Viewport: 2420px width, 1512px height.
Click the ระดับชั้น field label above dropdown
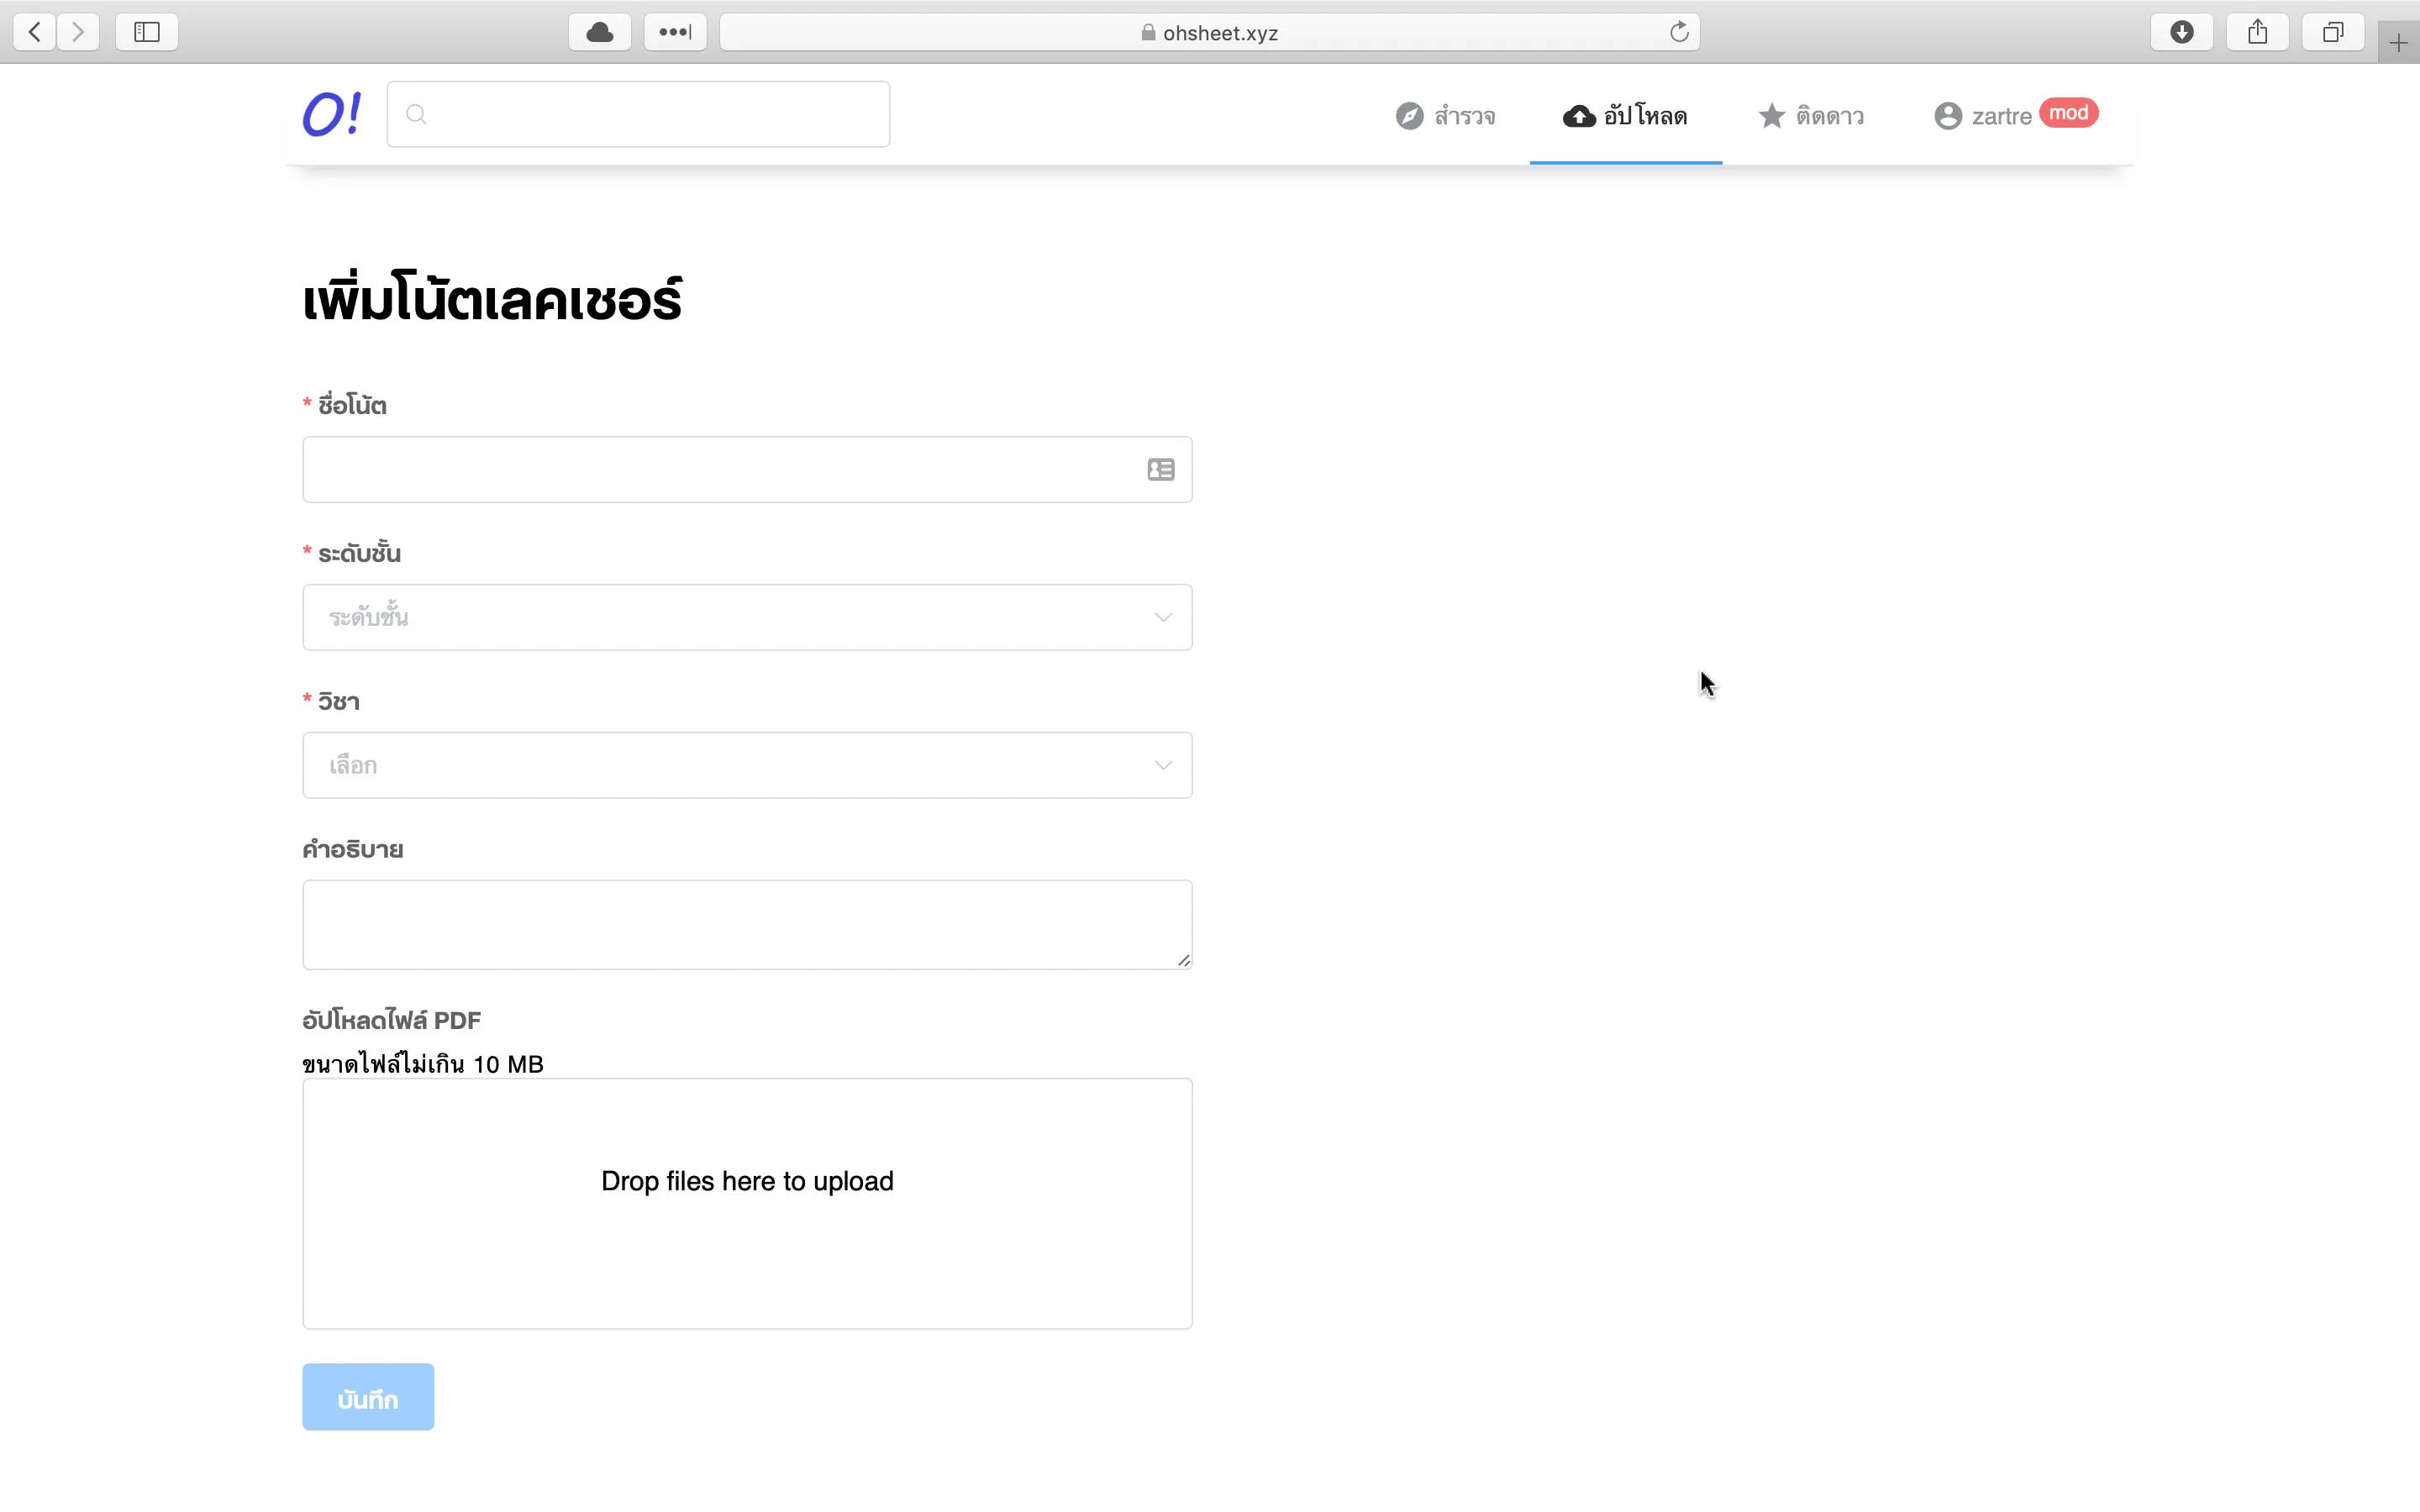tap(359, 553)
